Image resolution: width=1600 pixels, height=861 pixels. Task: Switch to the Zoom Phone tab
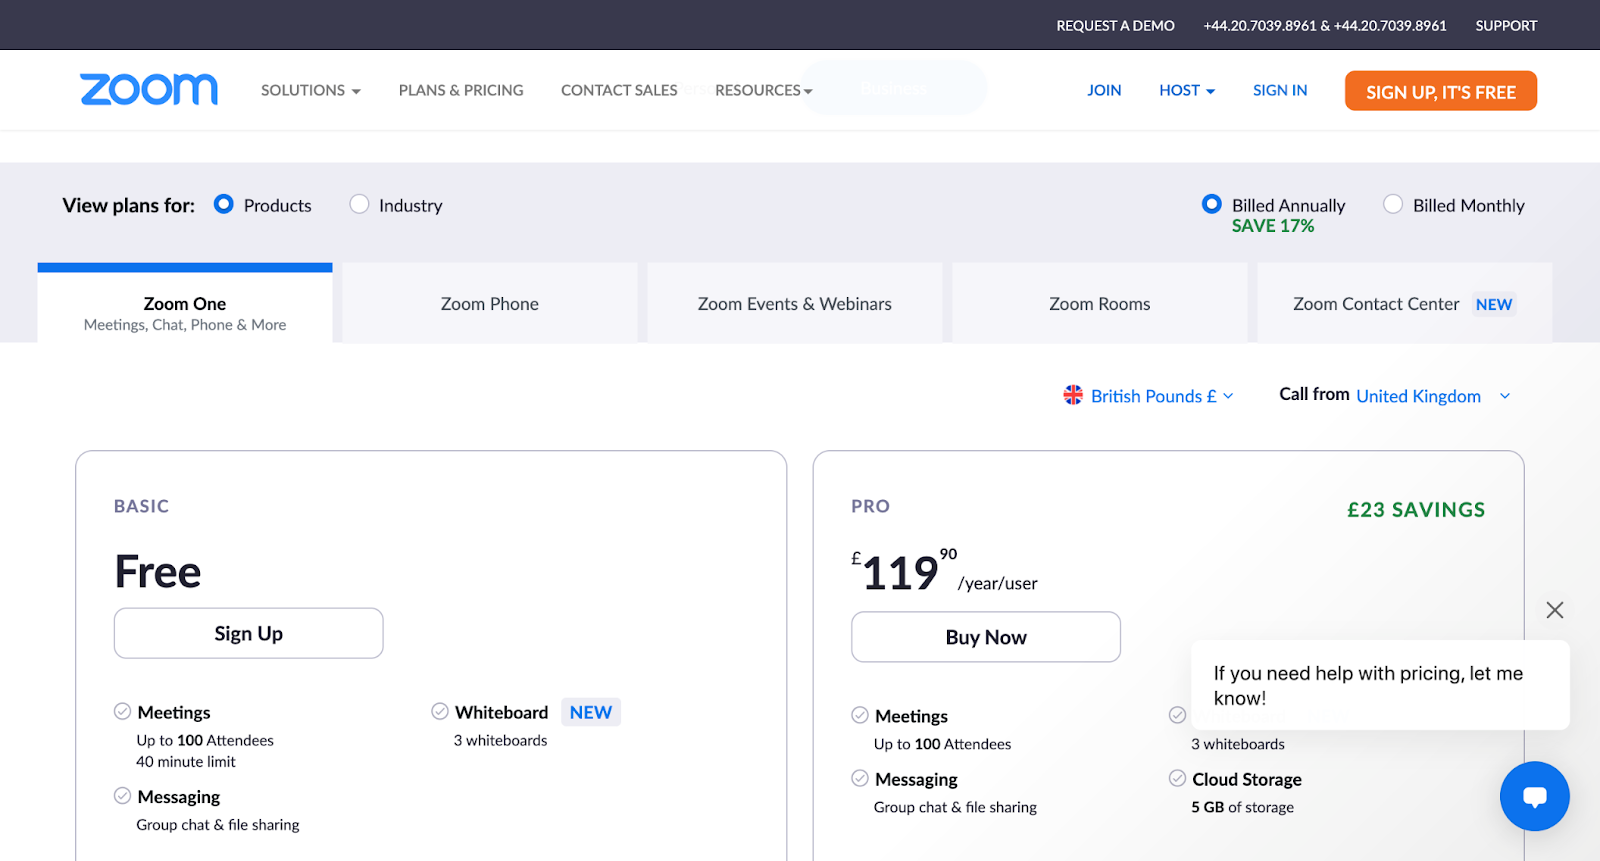pos(490,304)
